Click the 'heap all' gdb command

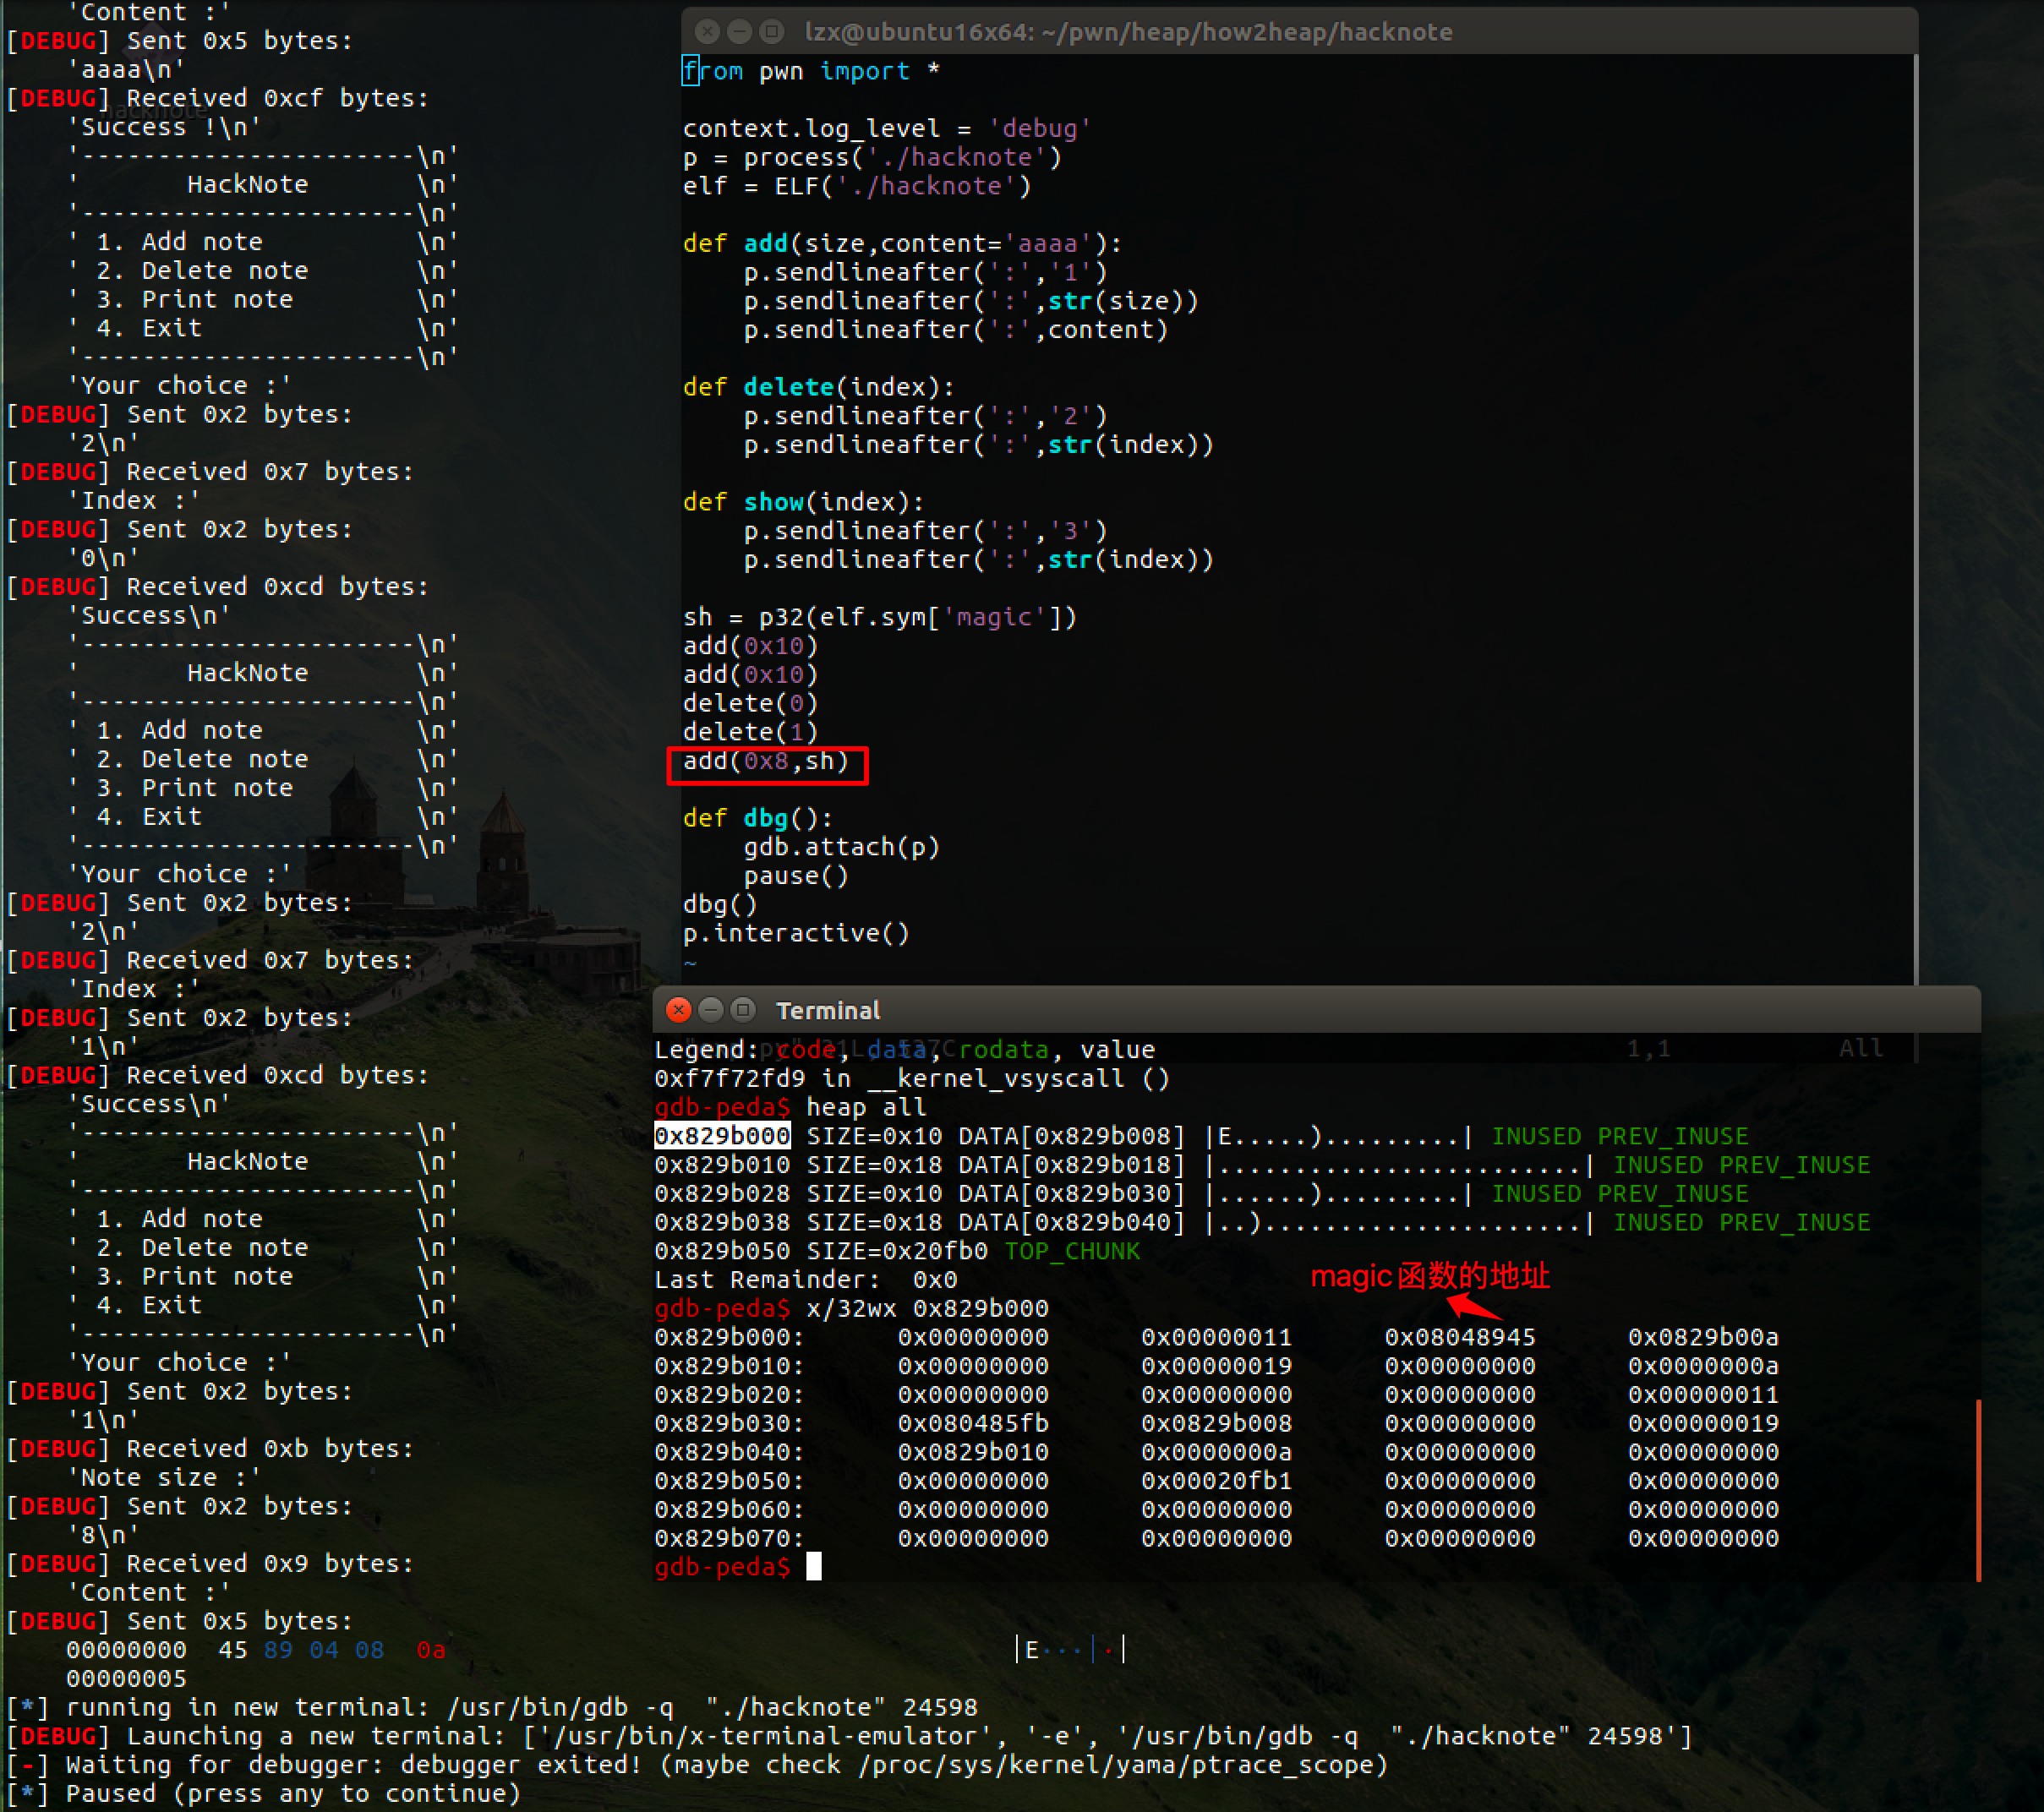click(x=866, y=1107)
